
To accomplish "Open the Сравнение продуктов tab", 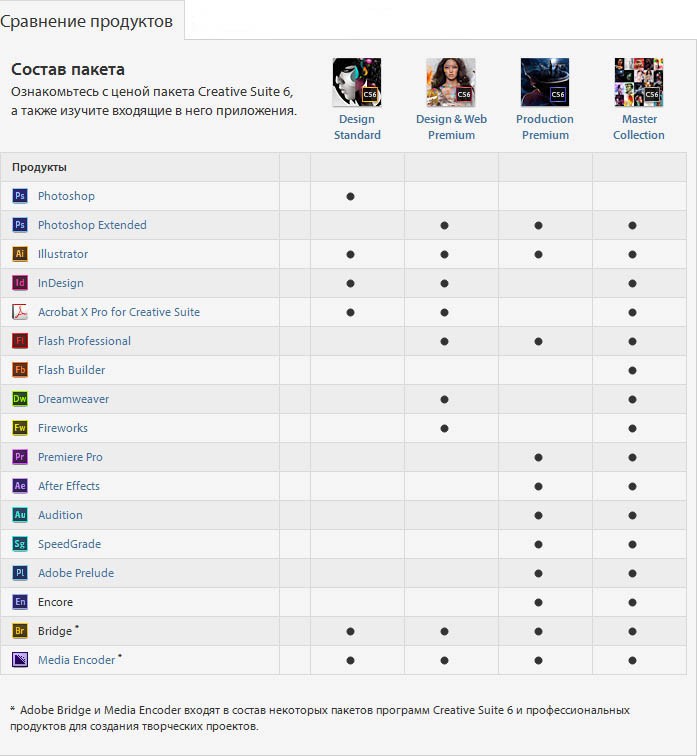I will click(x=87, y=21).
